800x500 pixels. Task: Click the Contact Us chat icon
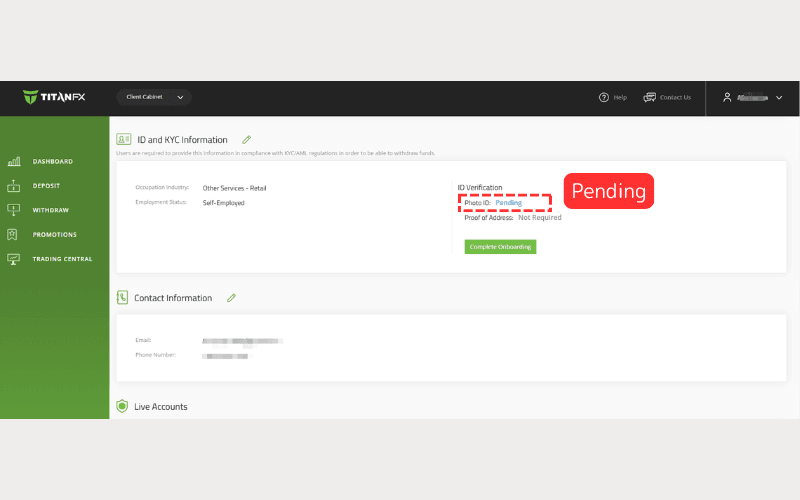[x=649, y=97]
